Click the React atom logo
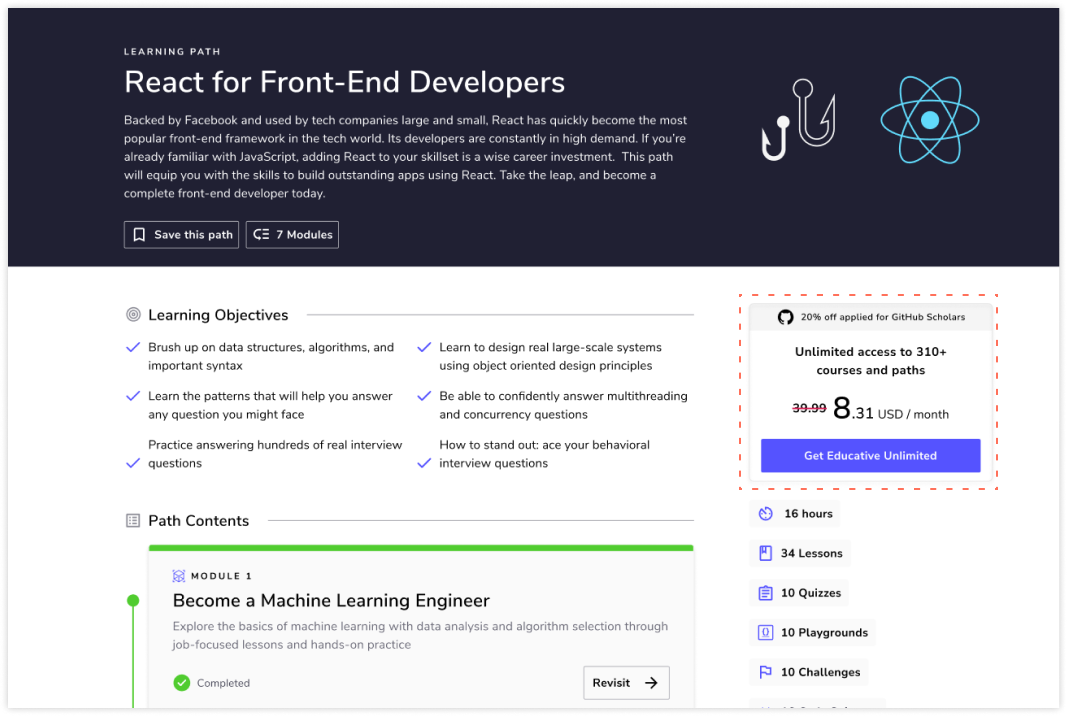Image resolution: width=1068 pixels, height=716 pixels. (x=930, y=121)
